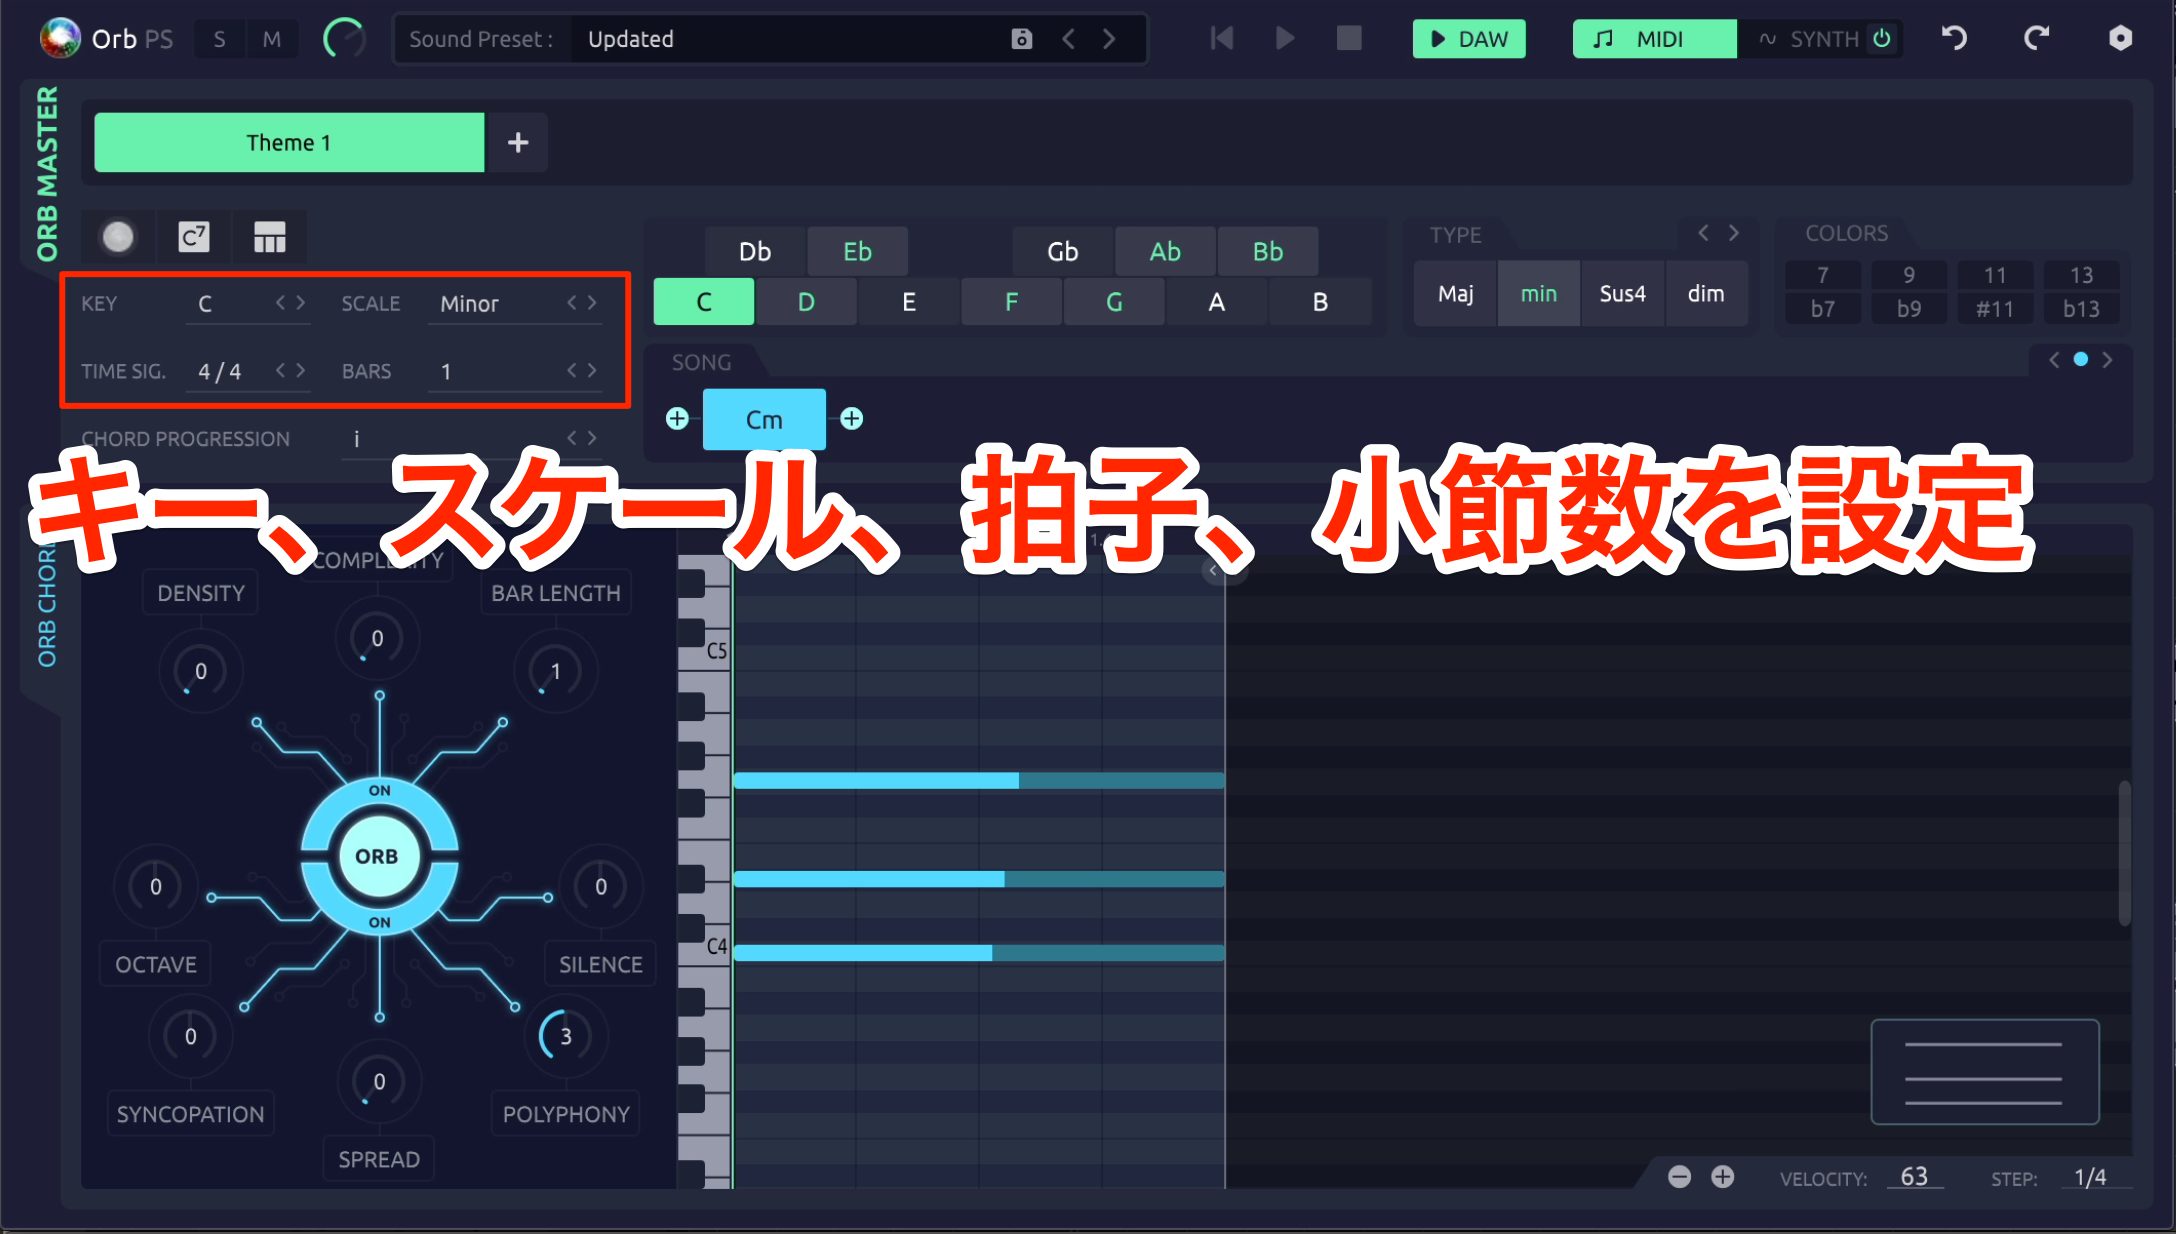Select the D root note
Image resolution: width=2176 pixels, height=1234 pixels.
806,302
